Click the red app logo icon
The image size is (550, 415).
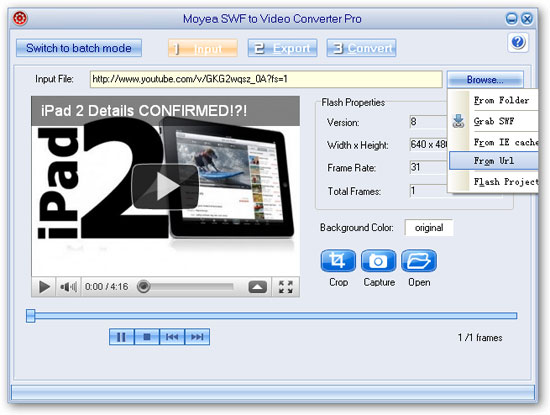(20, 18)
